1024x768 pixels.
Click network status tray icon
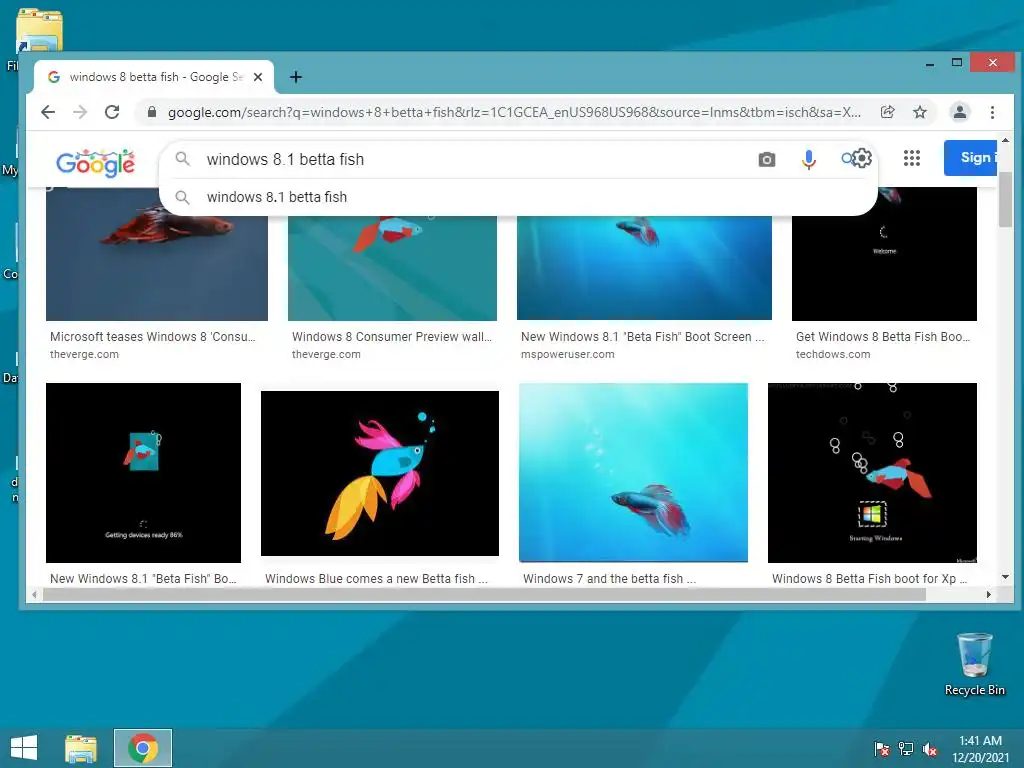coord(906,749)
